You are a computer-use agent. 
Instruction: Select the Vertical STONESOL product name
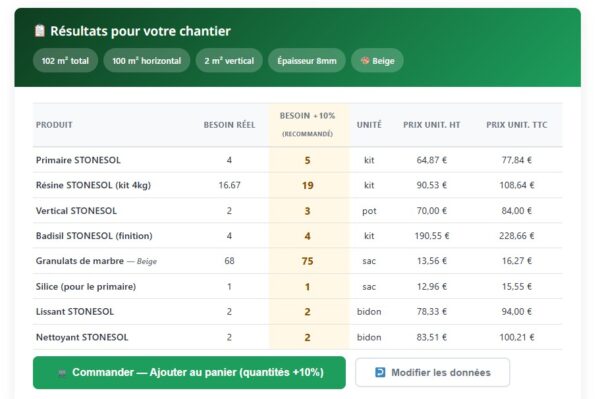(76, 211)
